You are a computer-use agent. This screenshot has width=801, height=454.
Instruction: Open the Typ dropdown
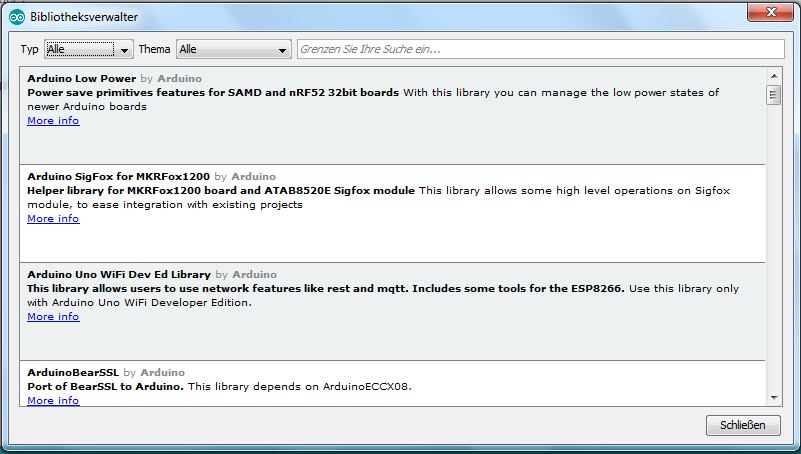(89, 49)
